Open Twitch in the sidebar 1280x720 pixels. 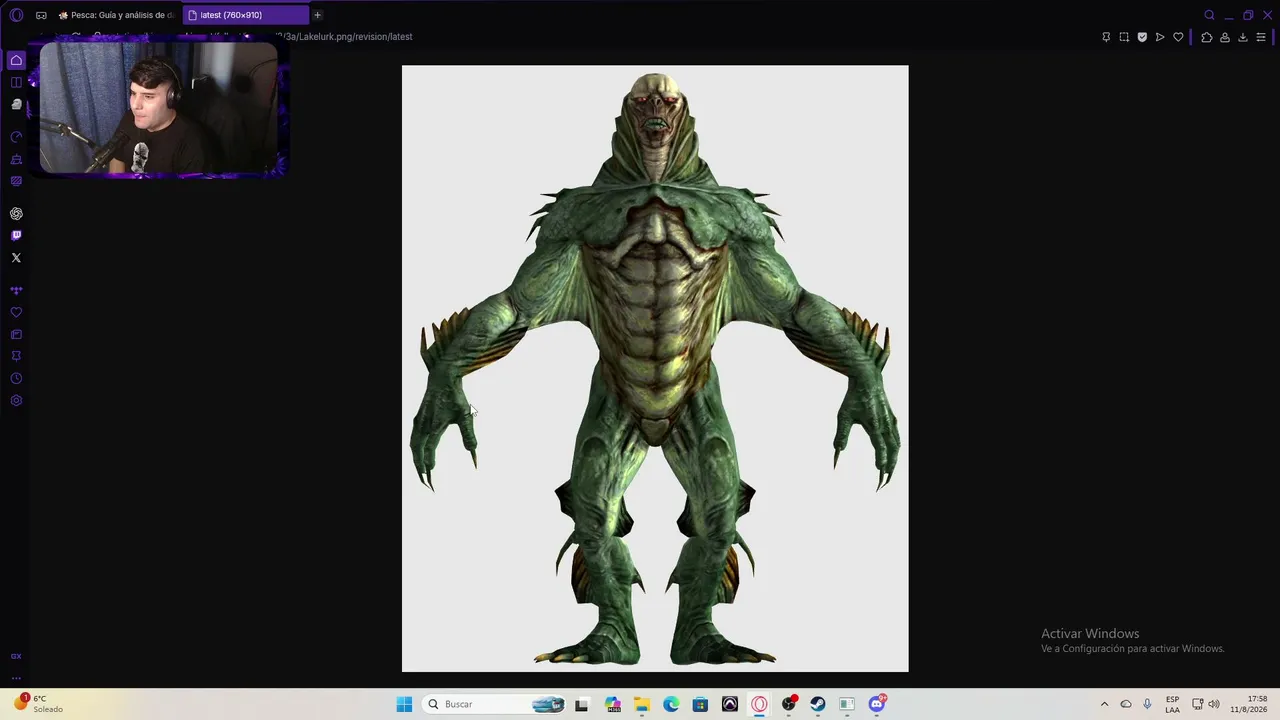pos(16,236)
